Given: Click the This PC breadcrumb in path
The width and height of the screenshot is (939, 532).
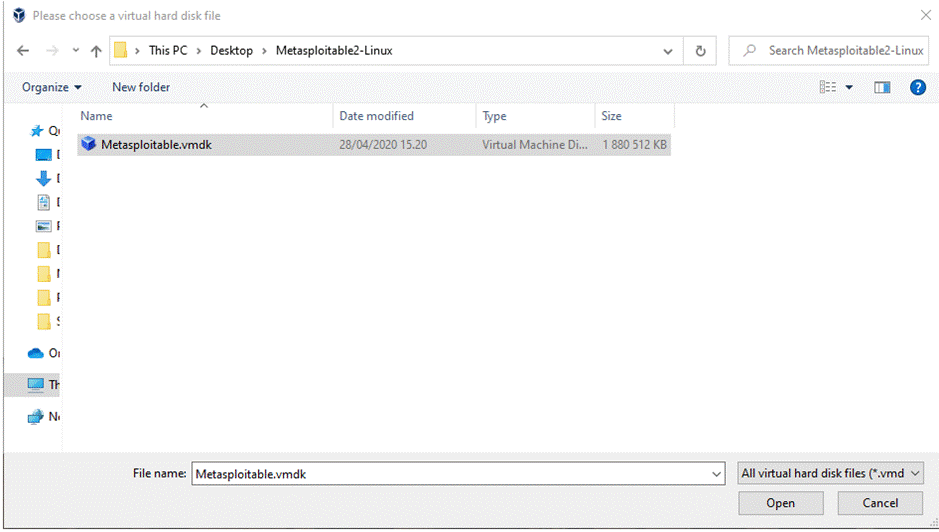Looking at the screenshot, I should [172, 51].
